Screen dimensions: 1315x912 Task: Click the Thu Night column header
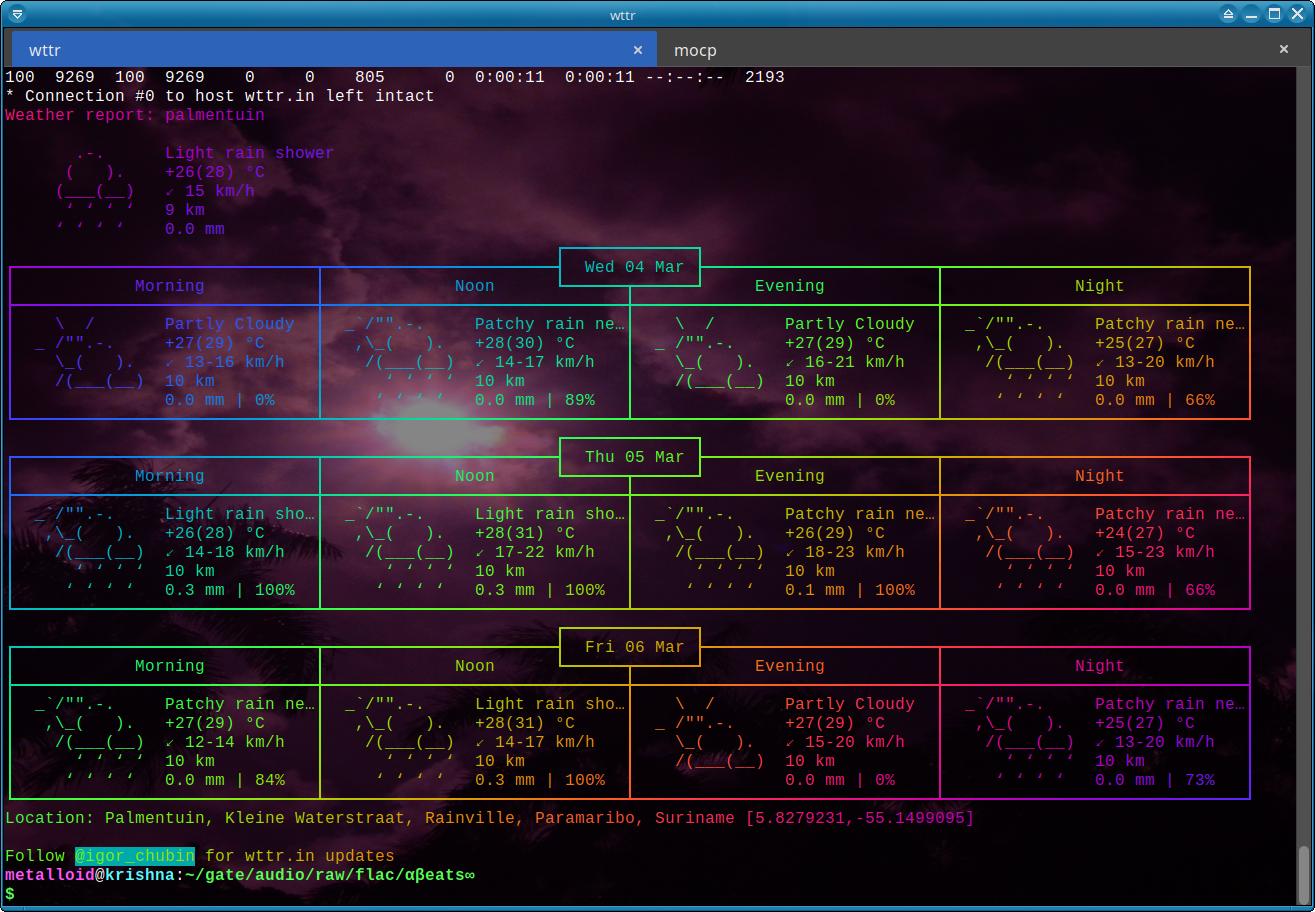click(1099, 476)
